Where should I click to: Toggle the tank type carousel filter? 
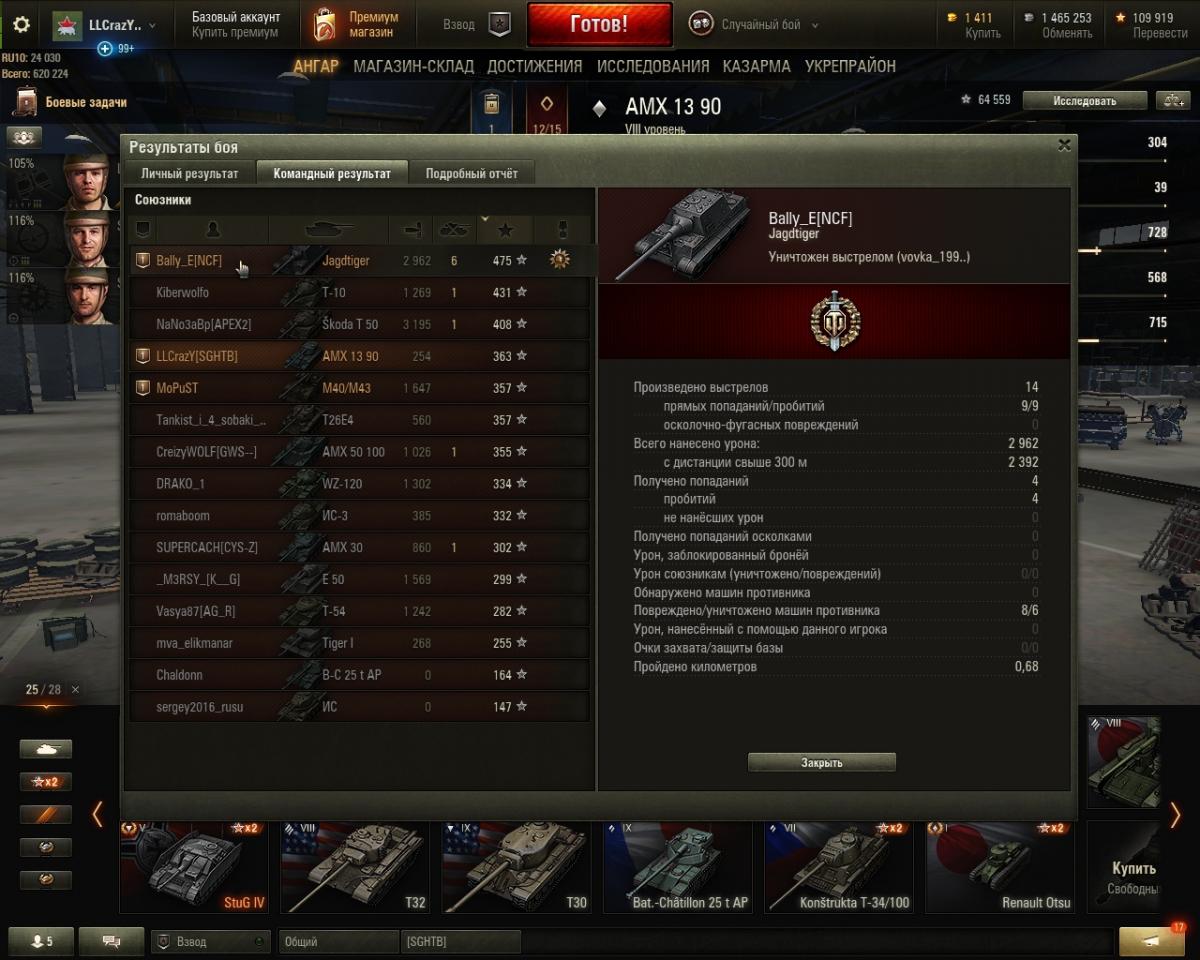coord(46,749)
